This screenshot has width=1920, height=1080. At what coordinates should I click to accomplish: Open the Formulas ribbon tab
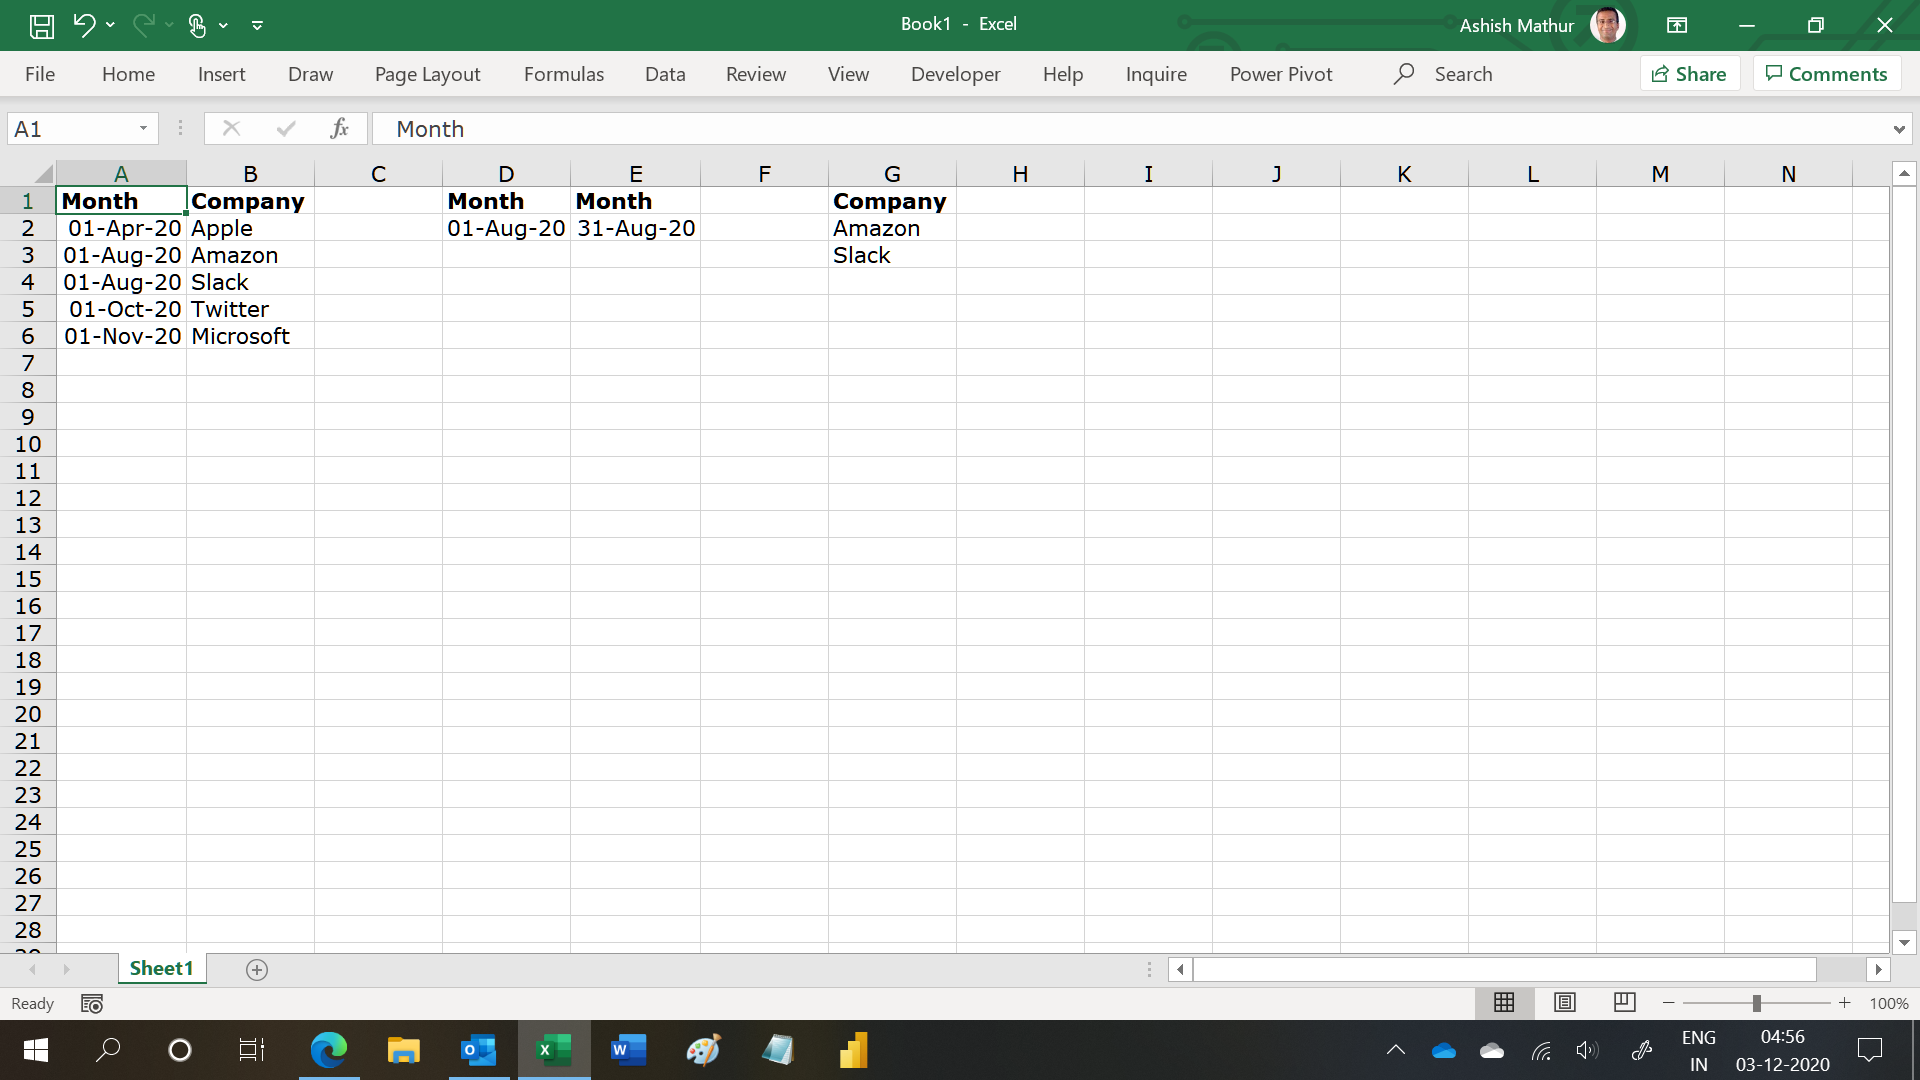564,74
